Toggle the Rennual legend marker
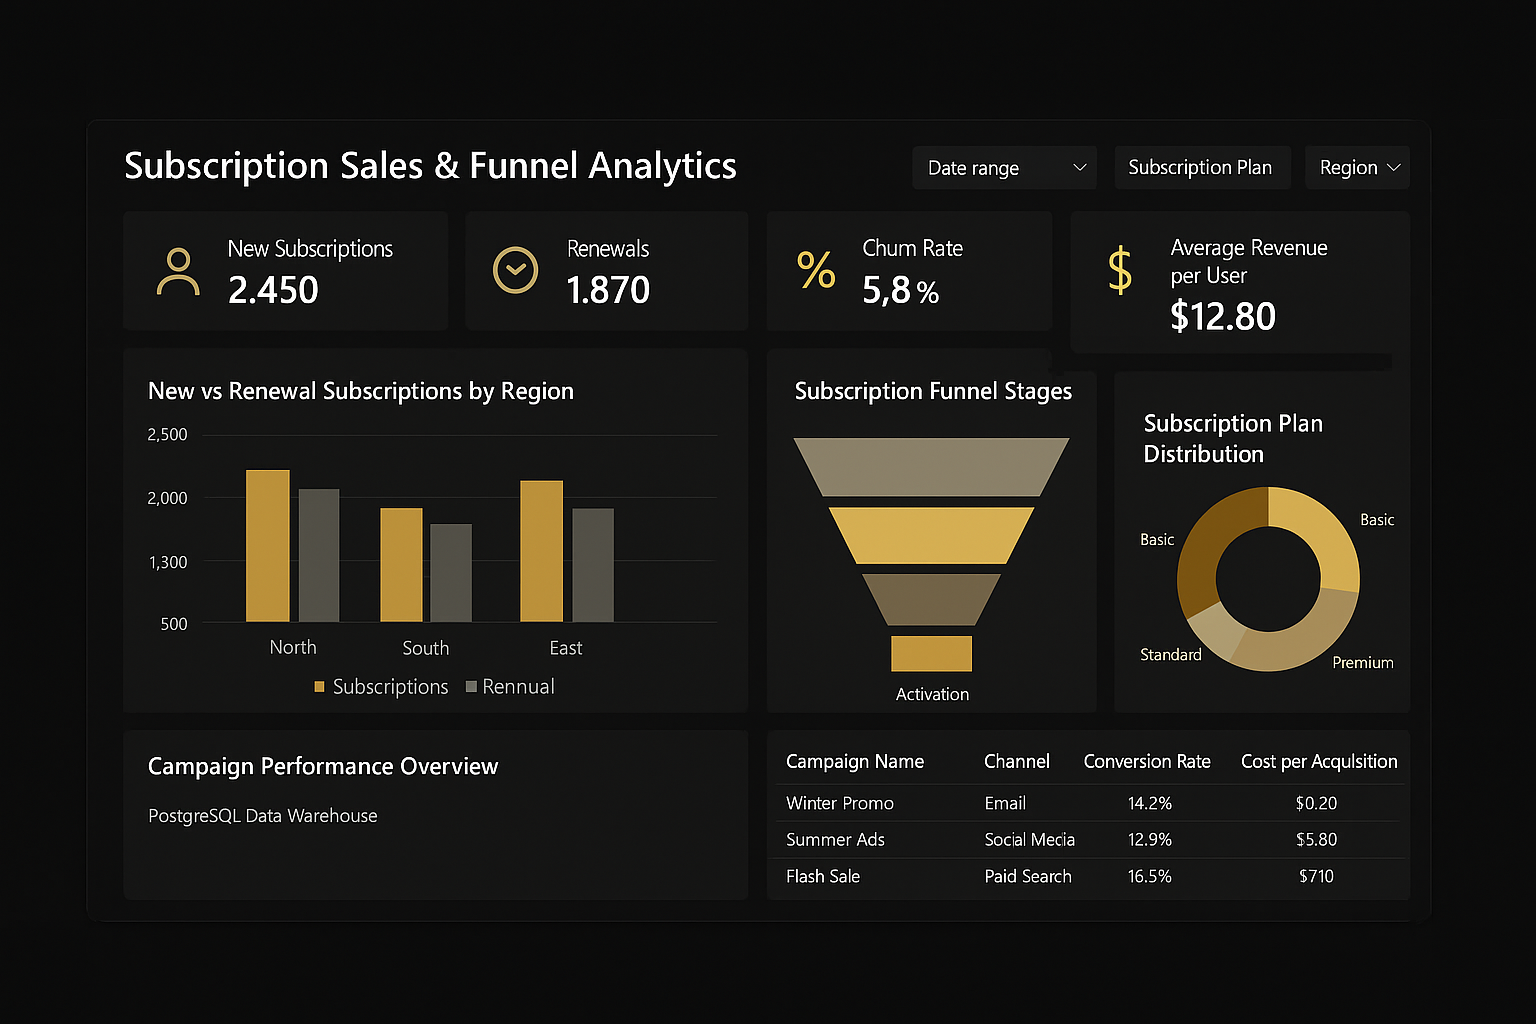 click(x=471, y=687)
